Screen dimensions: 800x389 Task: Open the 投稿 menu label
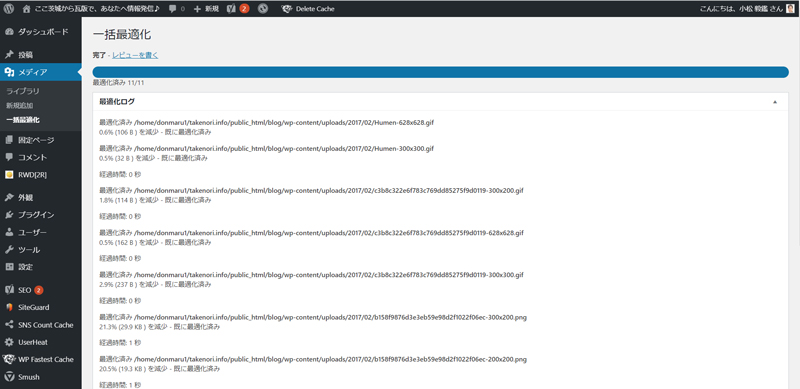point(26,55)
